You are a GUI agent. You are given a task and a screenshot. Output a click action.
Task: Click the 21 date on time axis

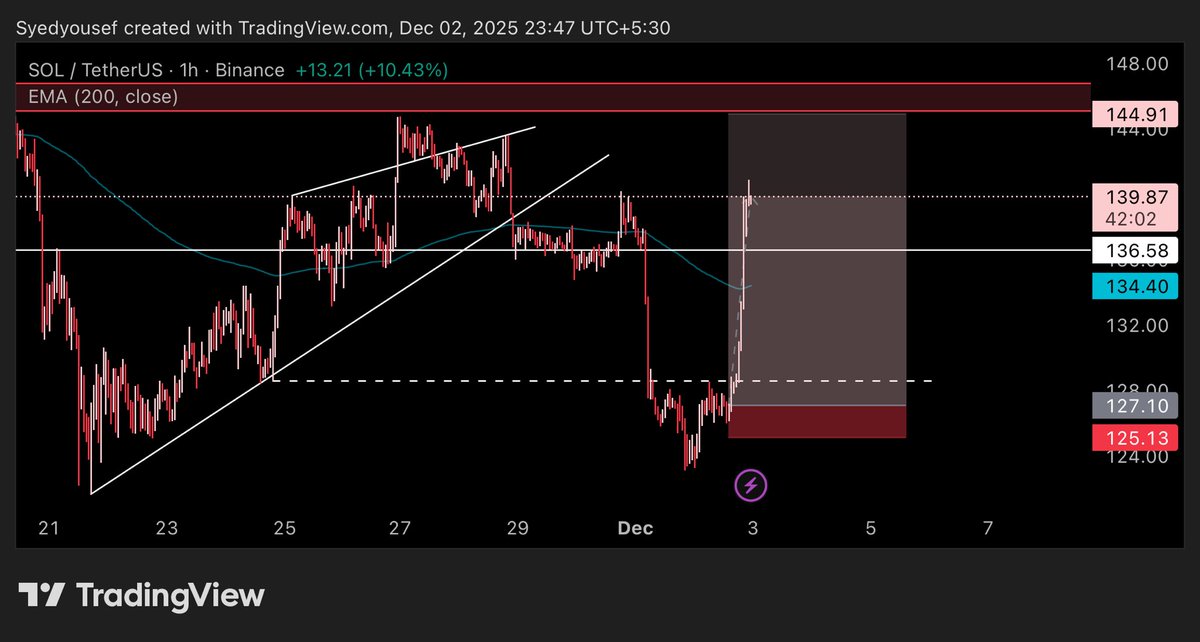(49, 527)
